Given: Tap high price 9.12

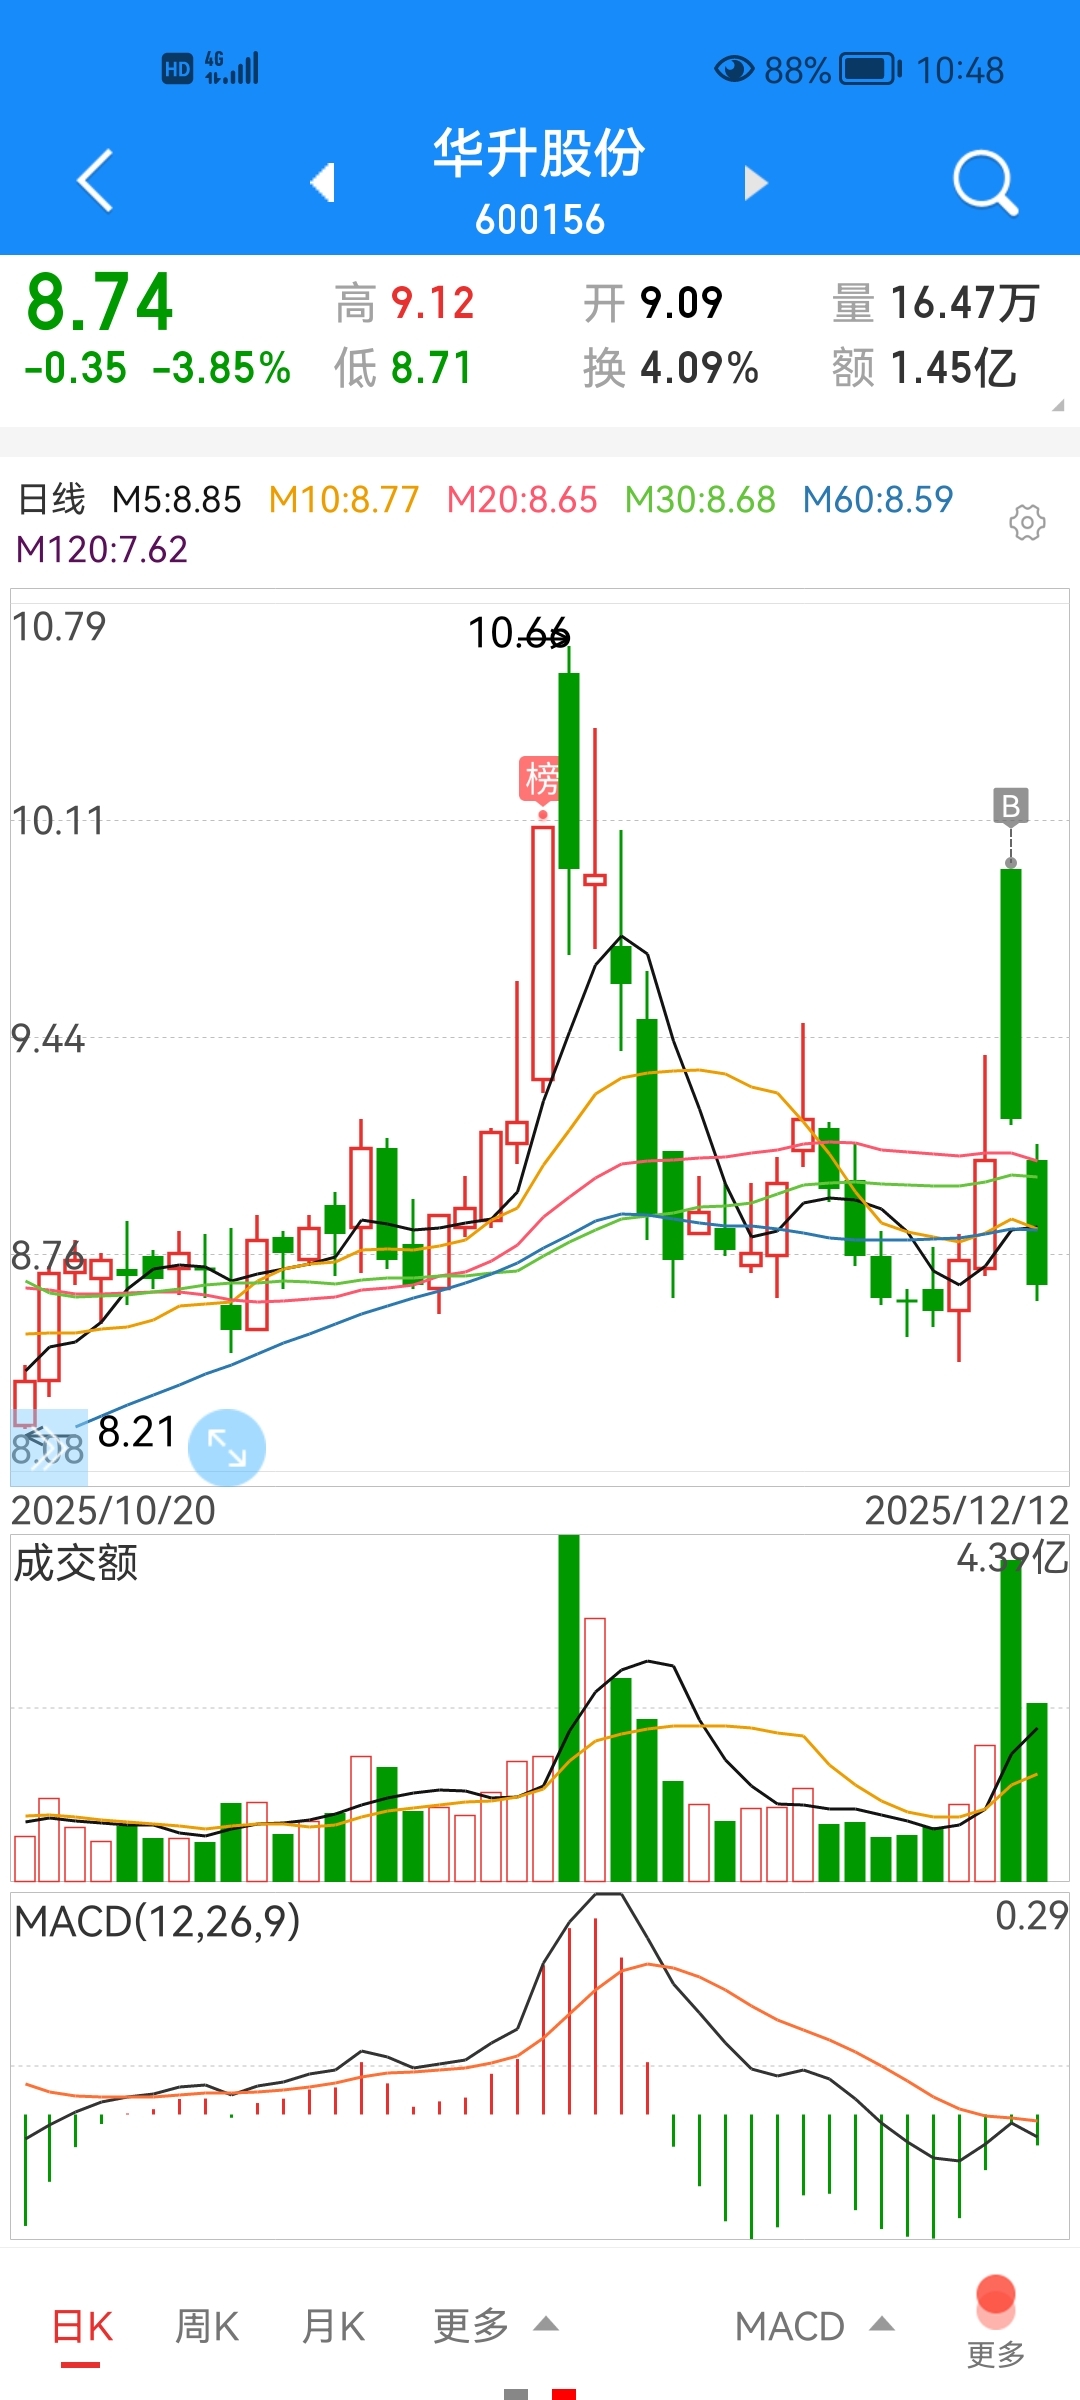Looking at the screenshot, I should [x=432, y=303].
